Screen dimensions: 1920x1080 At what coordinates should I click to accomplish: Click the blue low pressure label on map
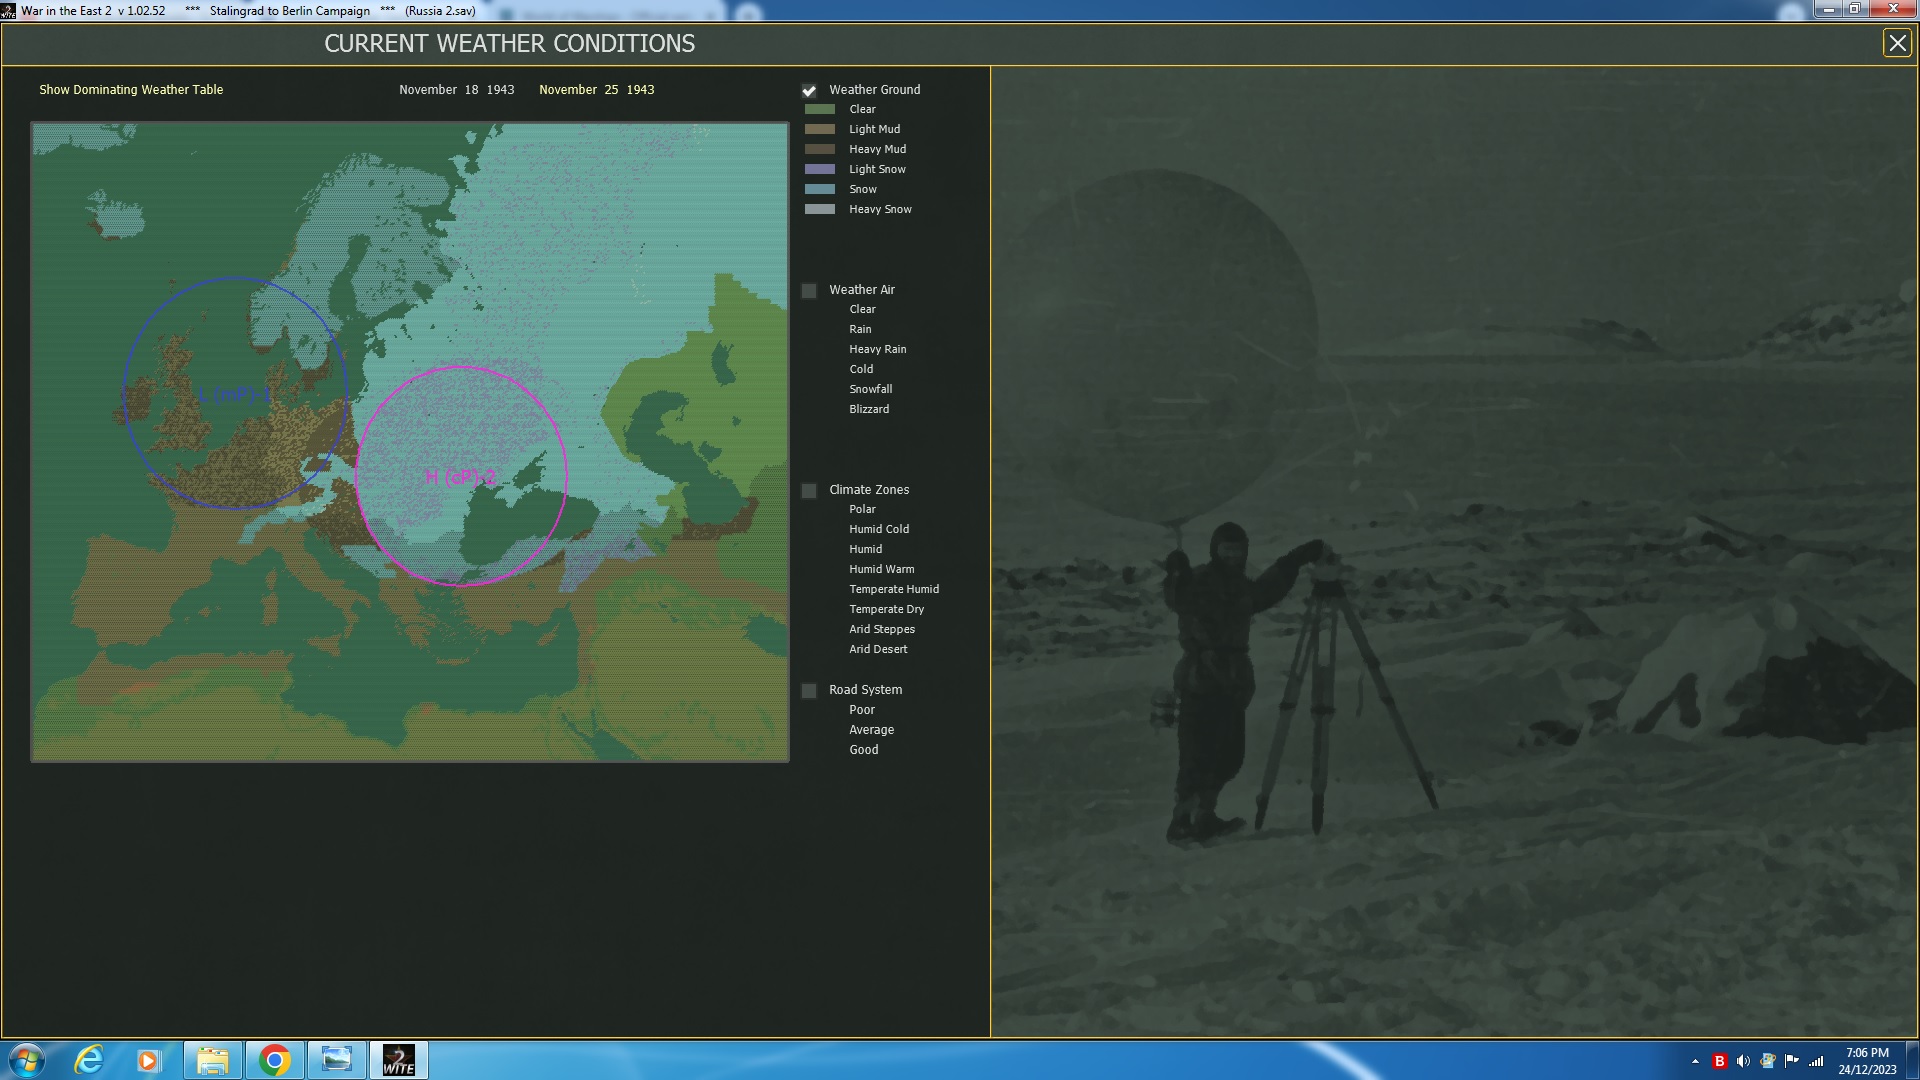(234, 394)
